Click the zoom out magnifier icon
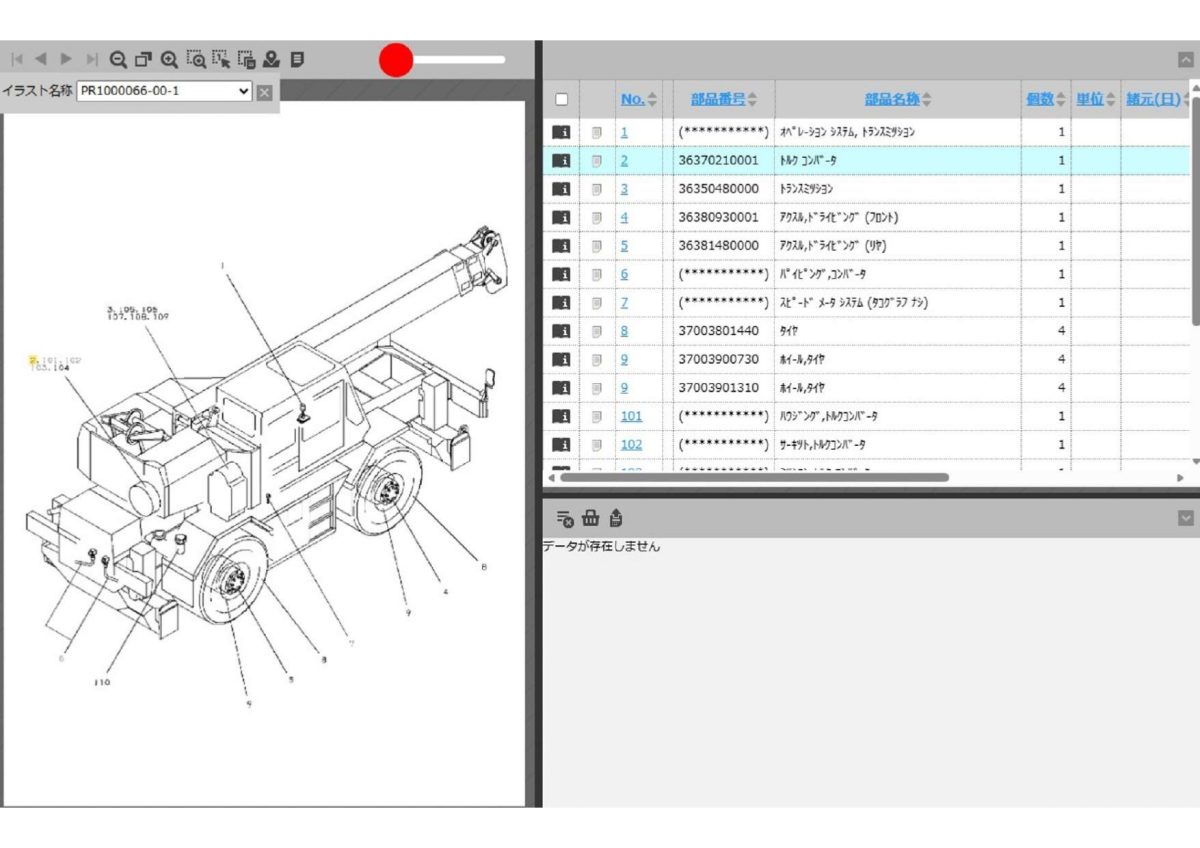 point(118,59)
